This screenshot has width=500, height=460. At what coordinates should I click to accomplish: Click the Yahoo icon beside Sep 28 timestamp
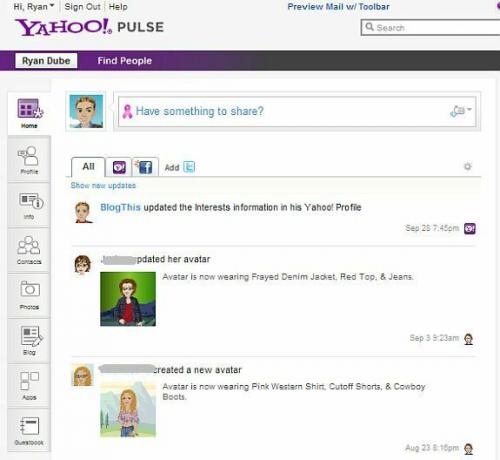click(470, 228)
